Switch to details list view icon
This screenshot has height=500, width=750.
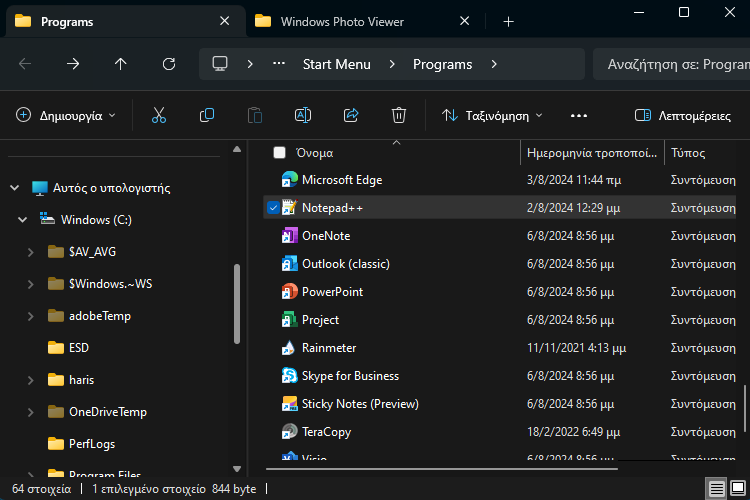716,489
